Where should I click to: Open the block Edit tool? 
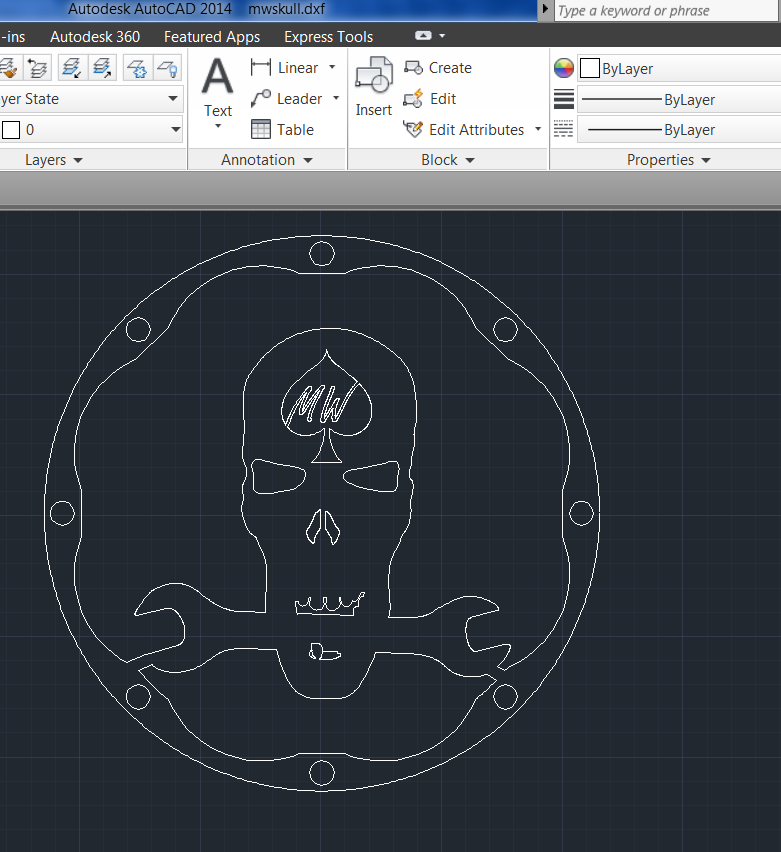430,99
